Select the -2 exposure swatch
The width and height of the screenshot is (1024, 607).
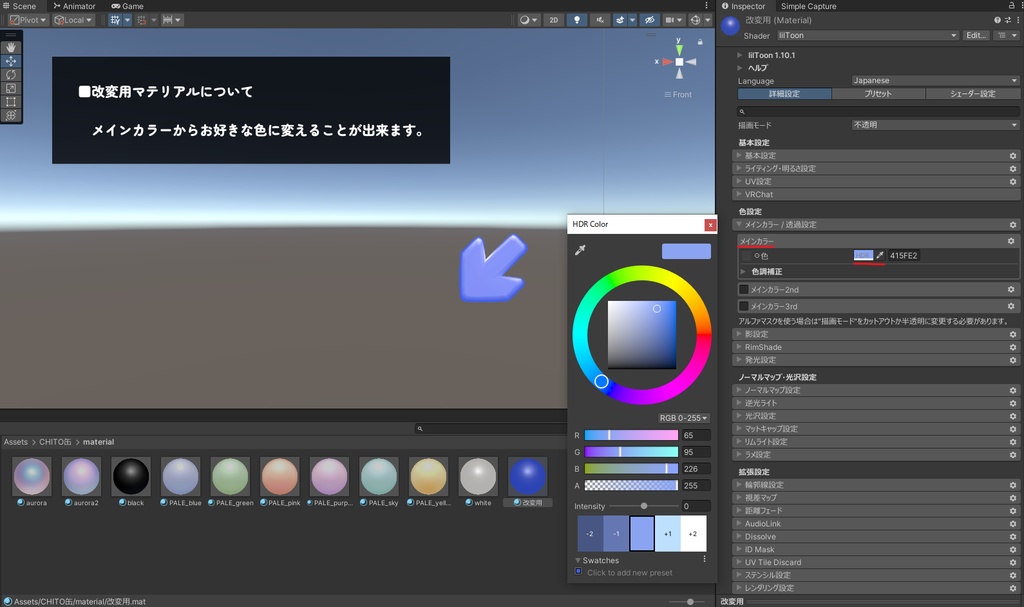[x=590, y=533]
